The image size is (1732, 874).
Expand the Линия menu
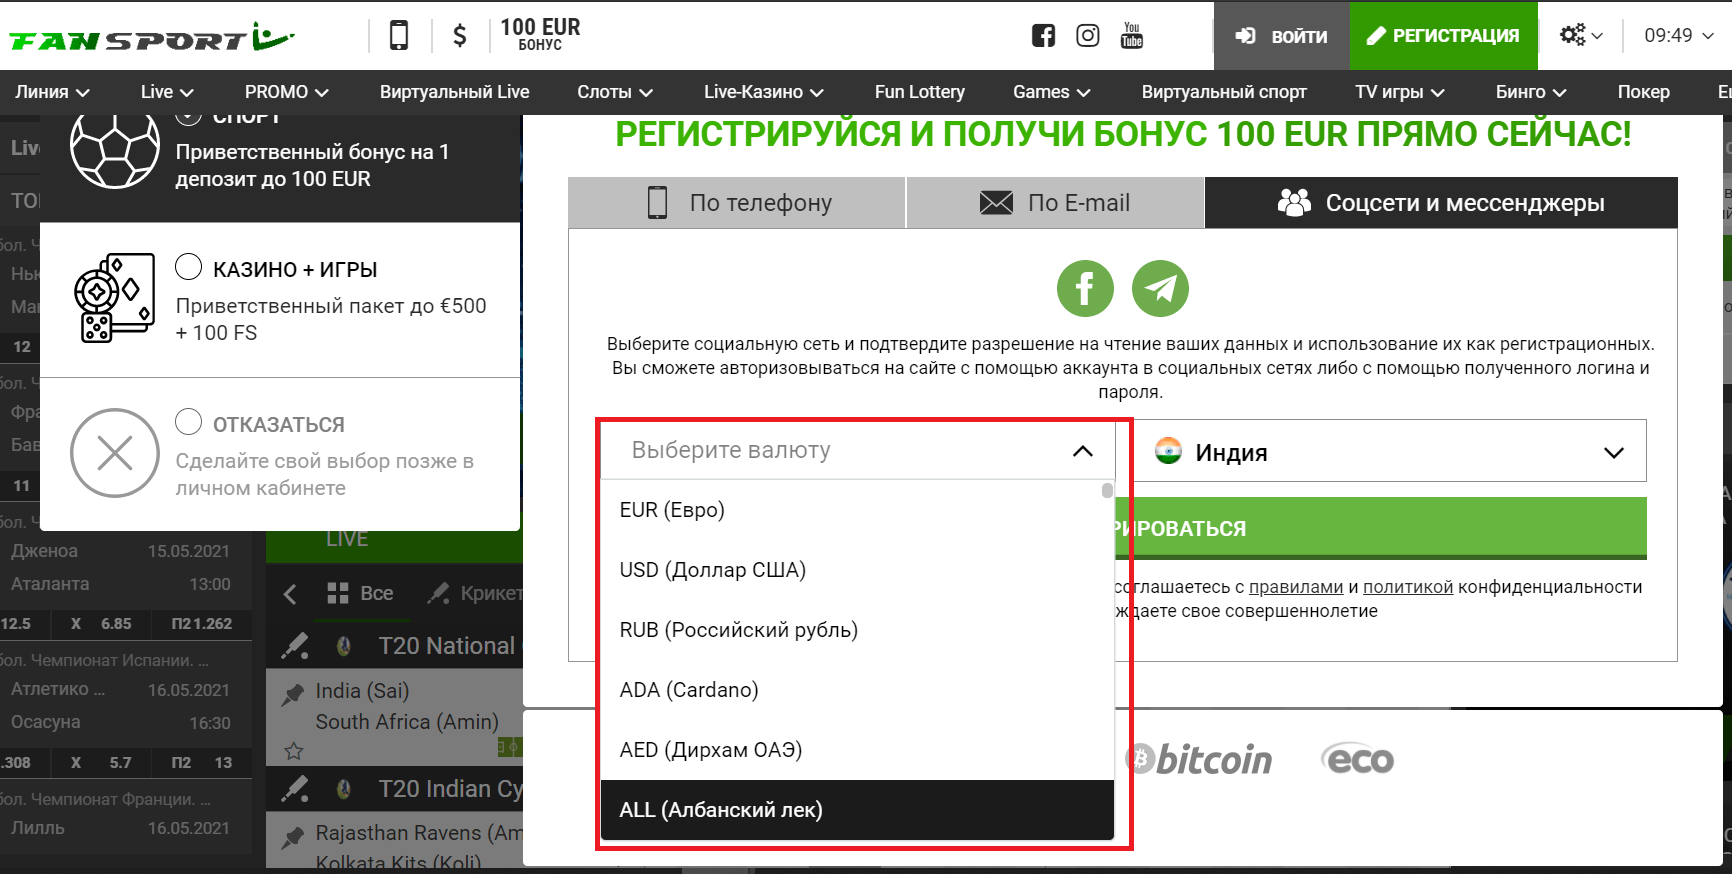pyautogui.click(x=52, y=92)
